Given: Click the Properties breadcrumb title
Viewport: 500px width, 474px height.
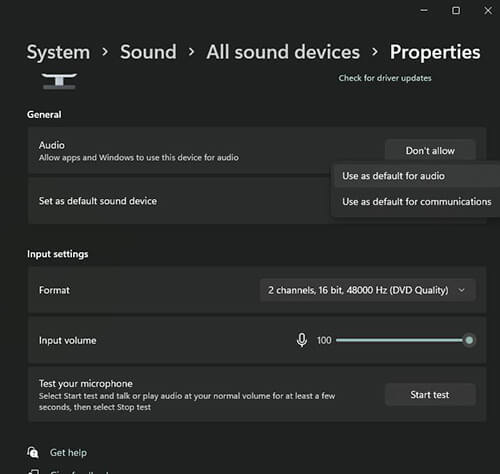Looking at the screenshot, I should (x=435, y=52).
